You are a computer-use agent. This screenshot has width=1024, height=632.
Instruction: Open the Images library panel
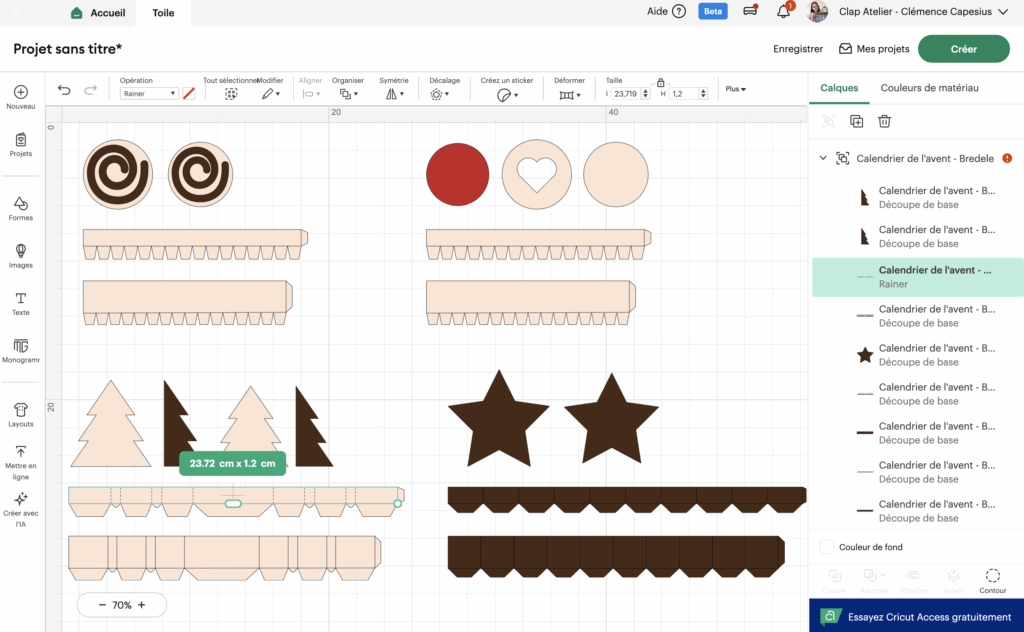point(21,255)
